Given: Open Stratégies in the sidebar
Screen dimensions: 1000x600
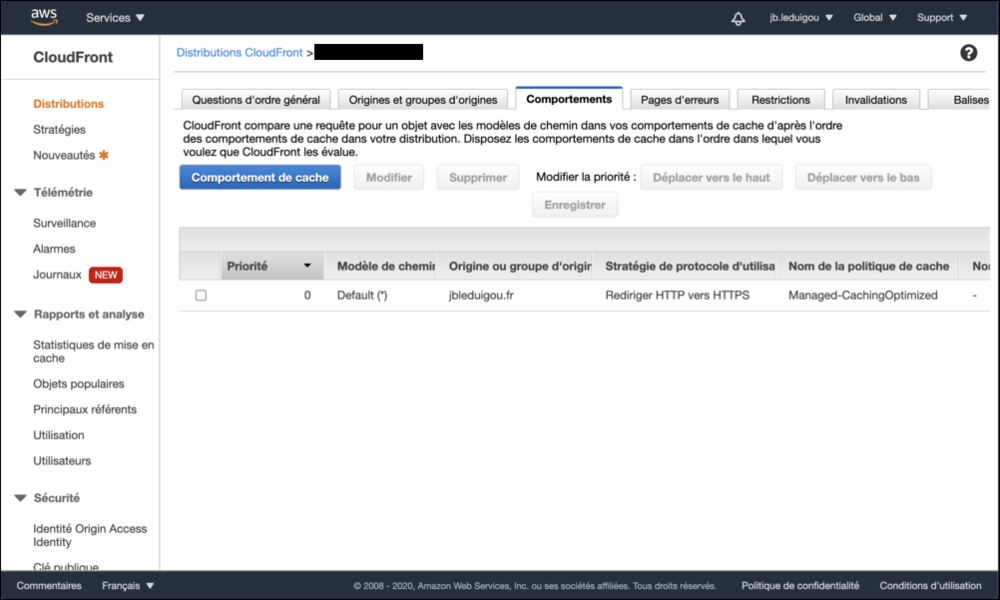Looking at the screenshot, I should pos(59,129).
